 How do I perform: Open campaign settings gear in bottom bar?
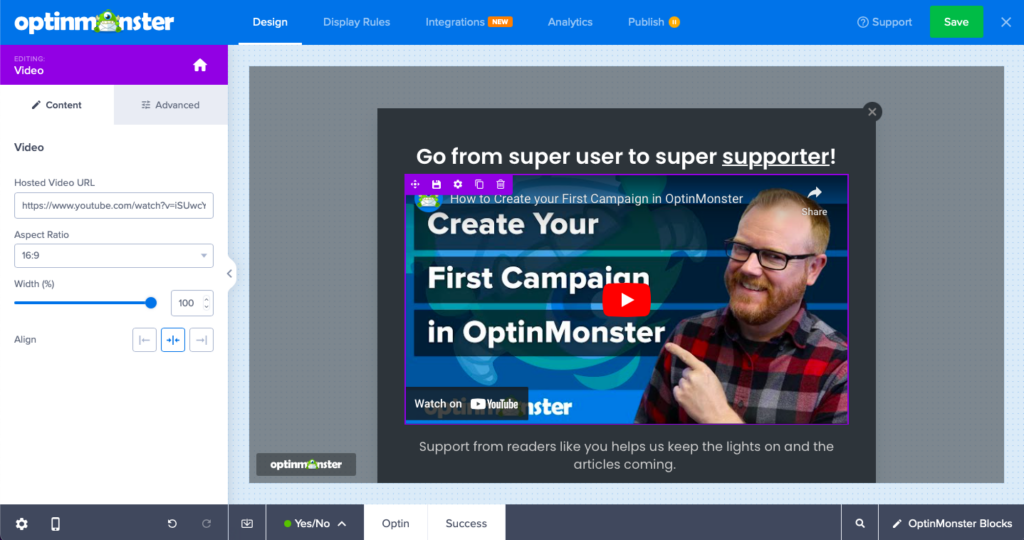(22, 524)
